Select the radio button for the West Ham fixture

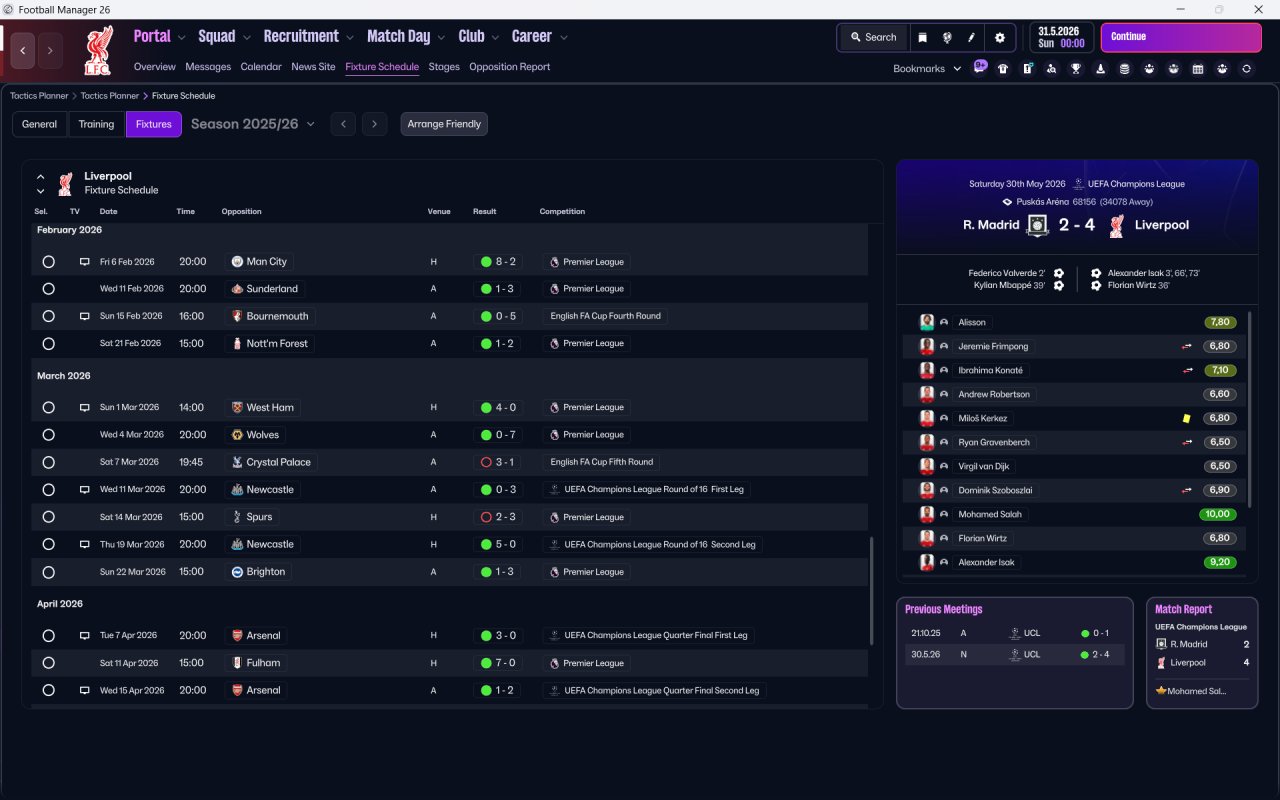tap(48, 408)
